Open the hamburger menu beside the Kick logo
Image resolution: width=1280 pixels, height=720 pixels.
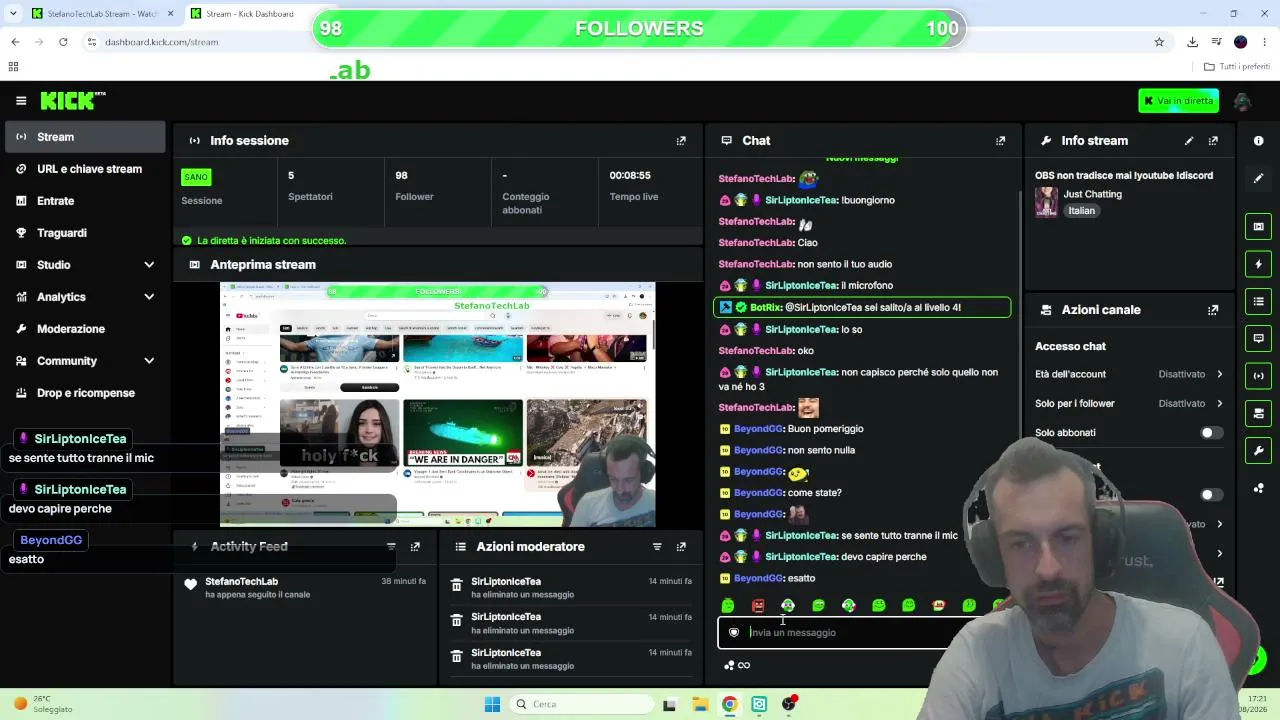[21, 100]
